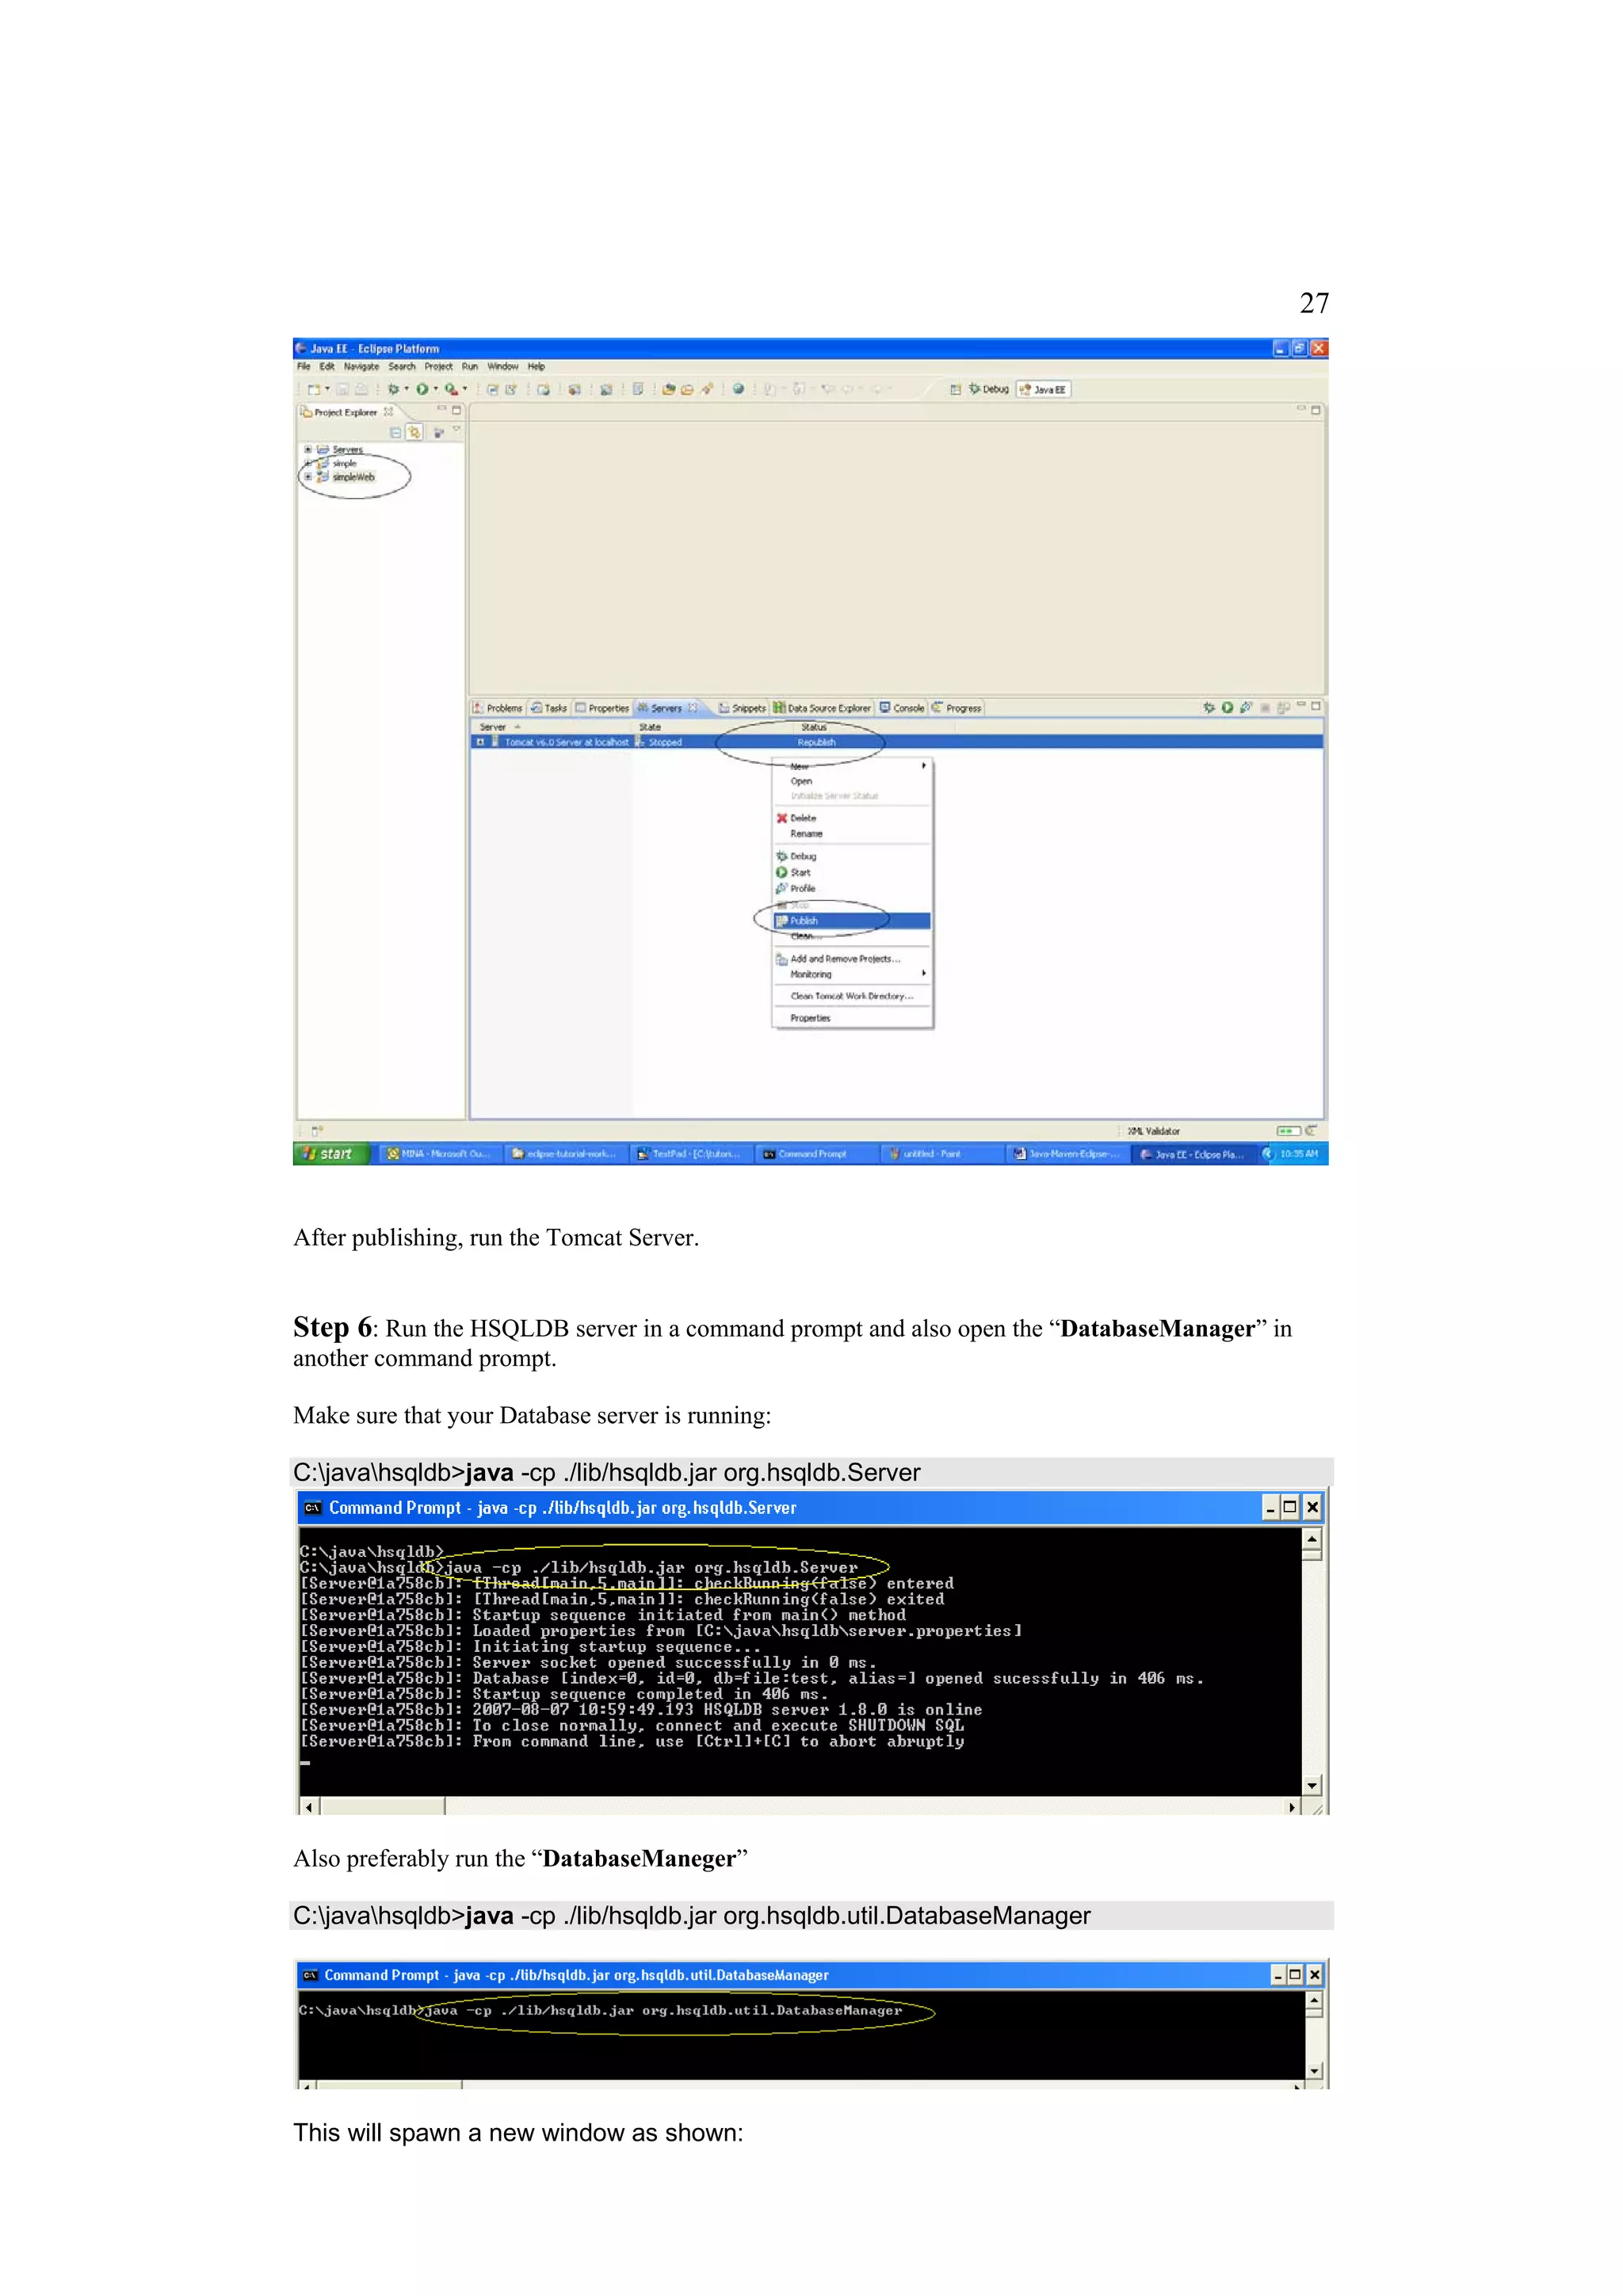
Task: Open the web browser globe toolbar icon
Action: pos(738,389)
